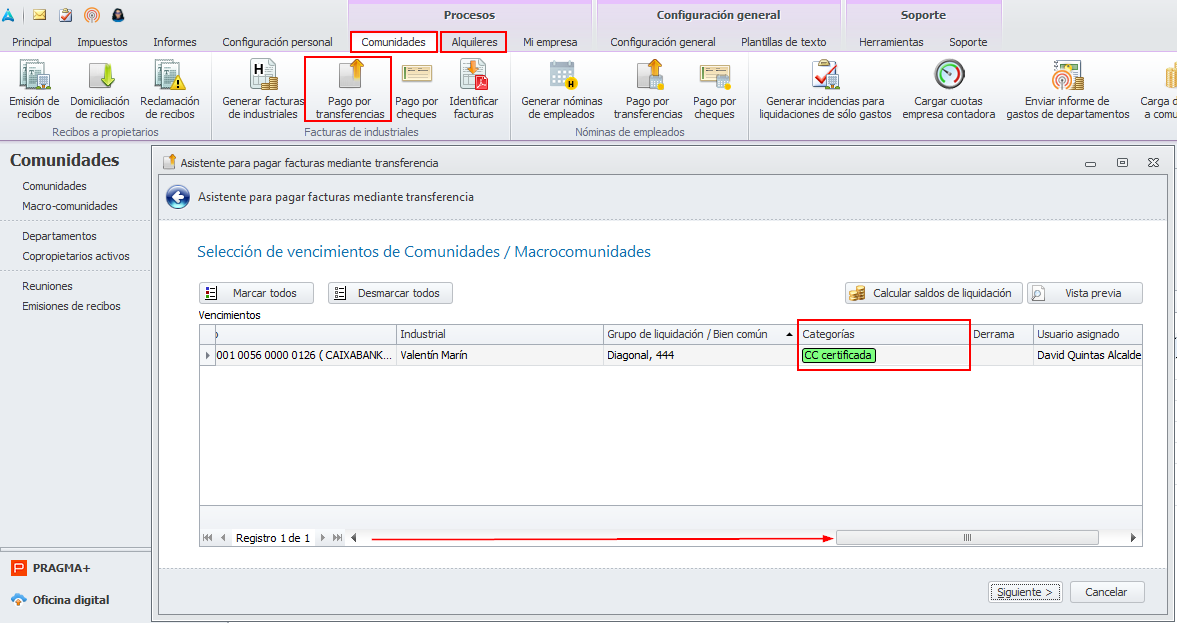Click the user avatar icon in the top bar
The width and height of the screenshot is (1177, 623).
click(x=118, y=15)
